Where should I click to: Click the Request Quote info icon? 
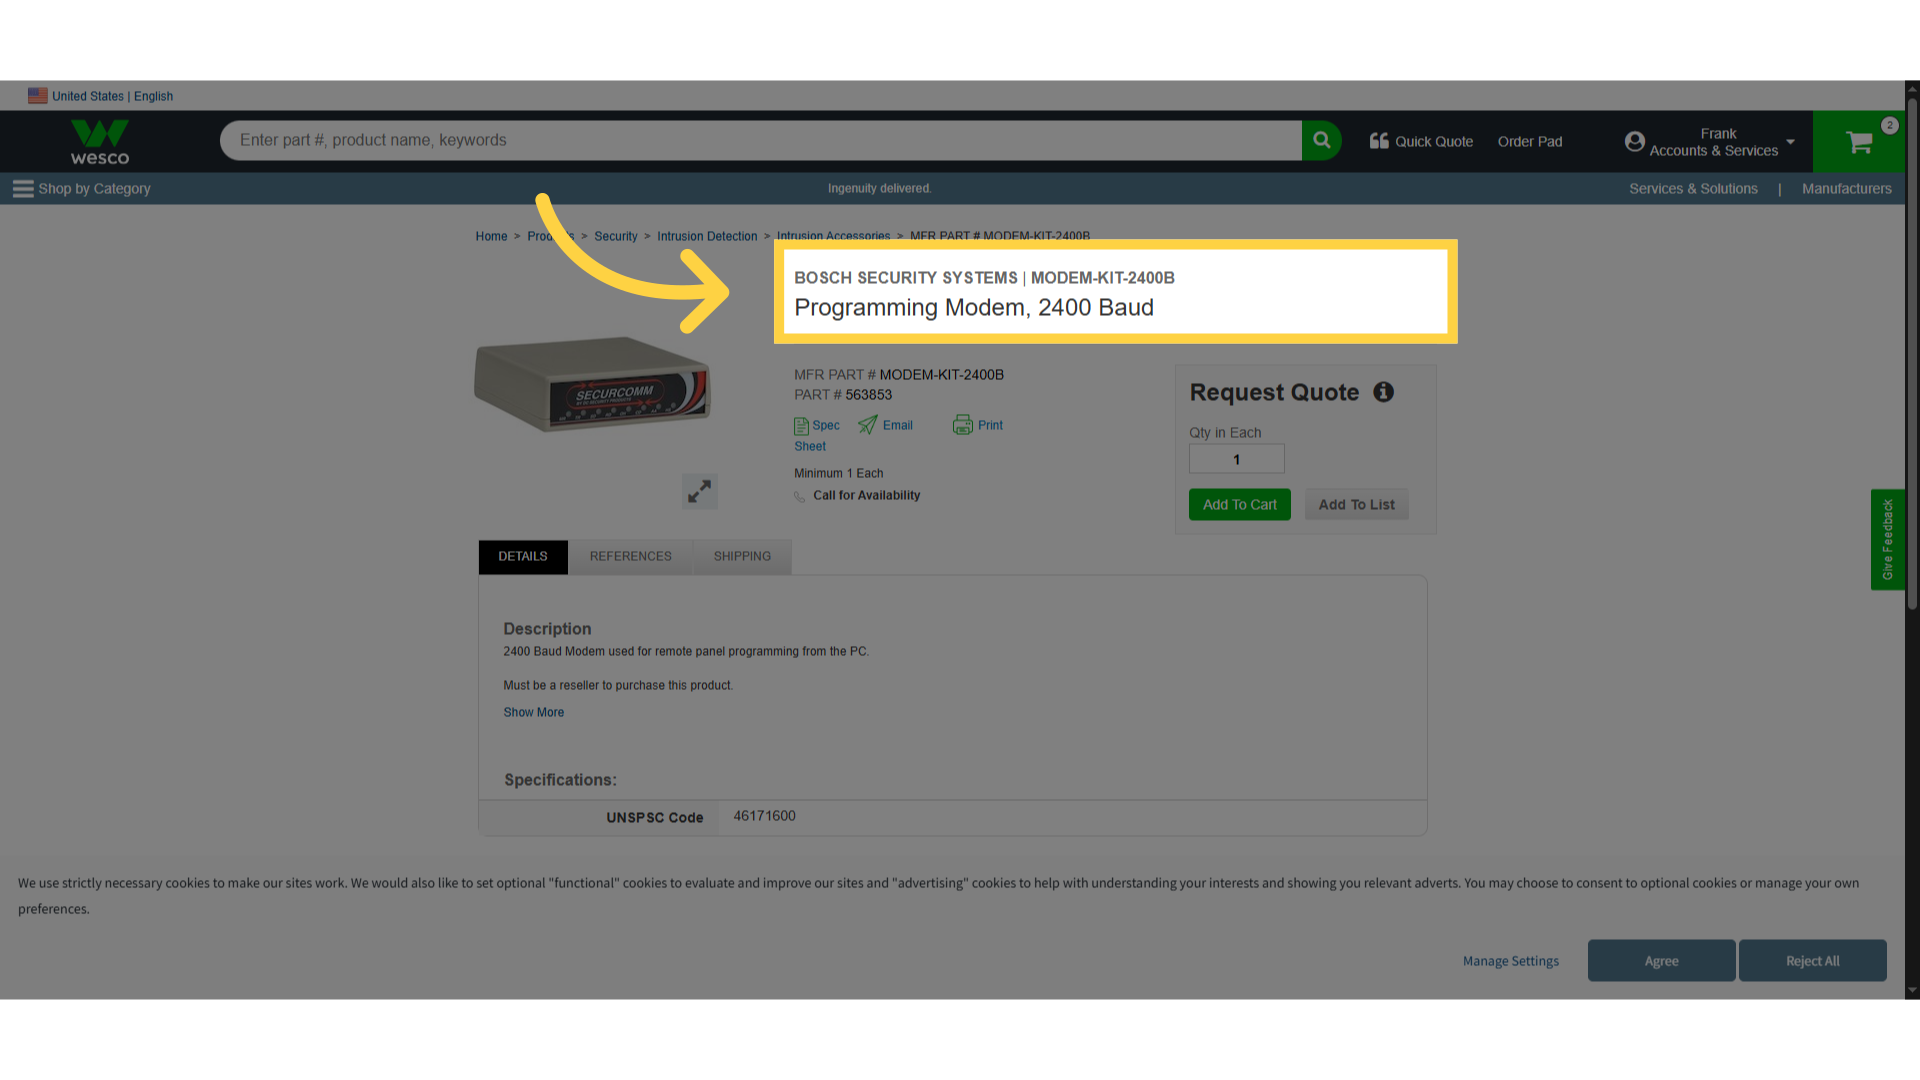1383,392
